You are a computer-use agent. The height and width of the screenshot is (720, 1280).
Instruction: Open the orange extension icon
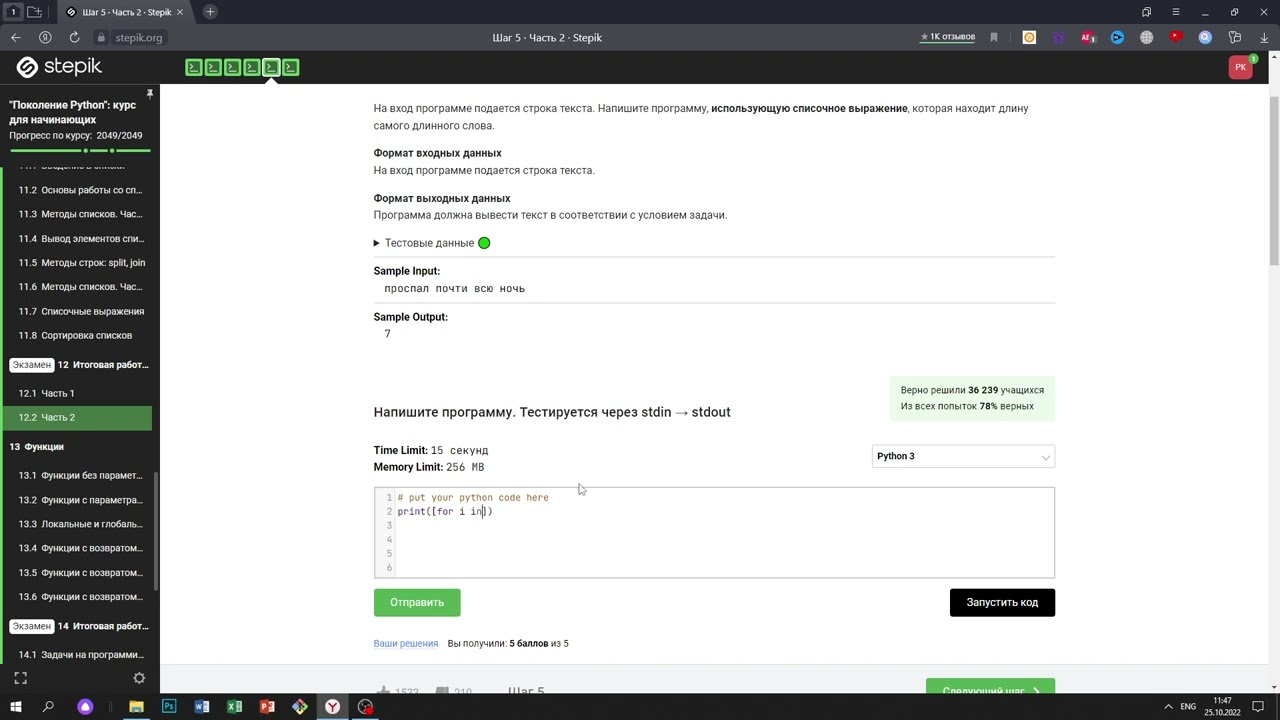tap(1029, 37)
